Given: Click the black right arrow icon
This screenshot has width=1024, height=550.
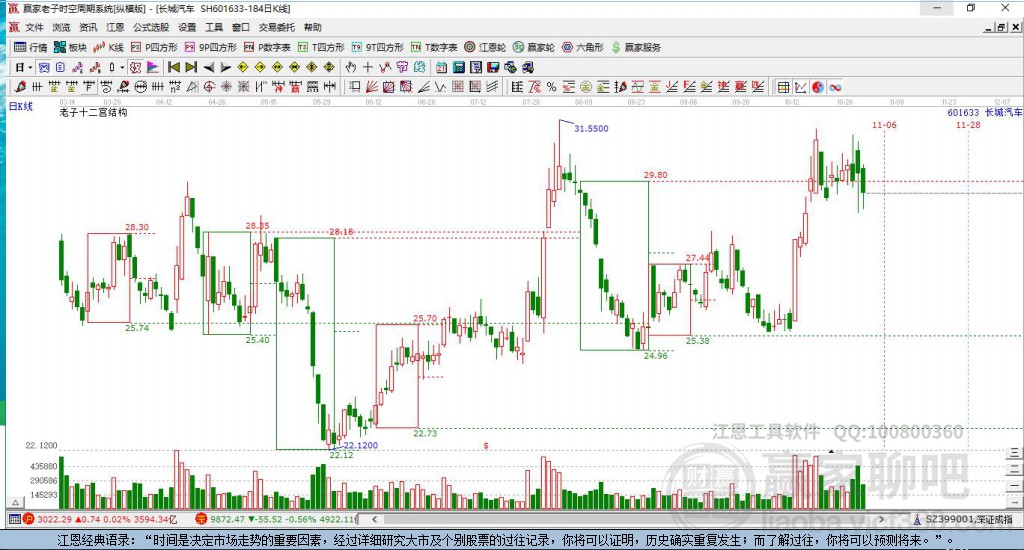Looking at the screenshot, I should coord(226,67).
